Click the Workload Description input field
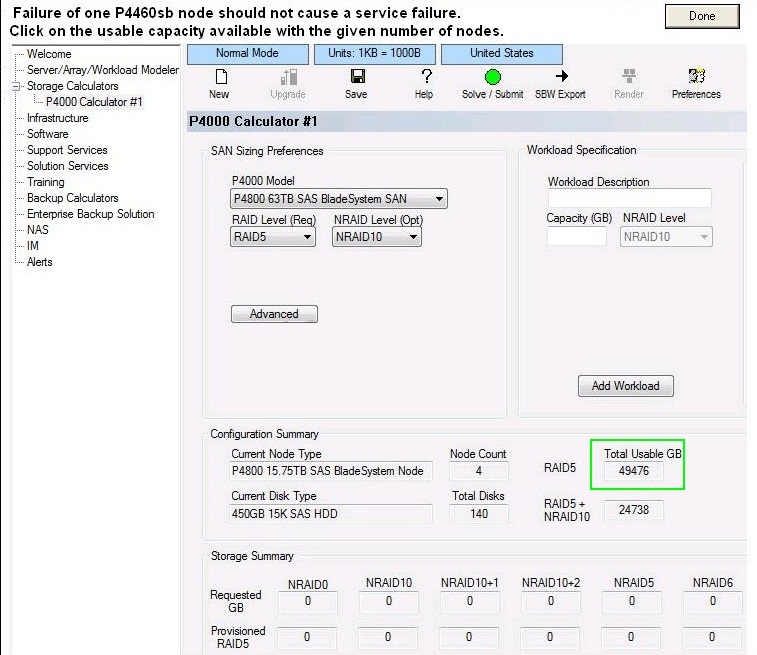This screenshot has height=655, width=757. click(630, 198)
